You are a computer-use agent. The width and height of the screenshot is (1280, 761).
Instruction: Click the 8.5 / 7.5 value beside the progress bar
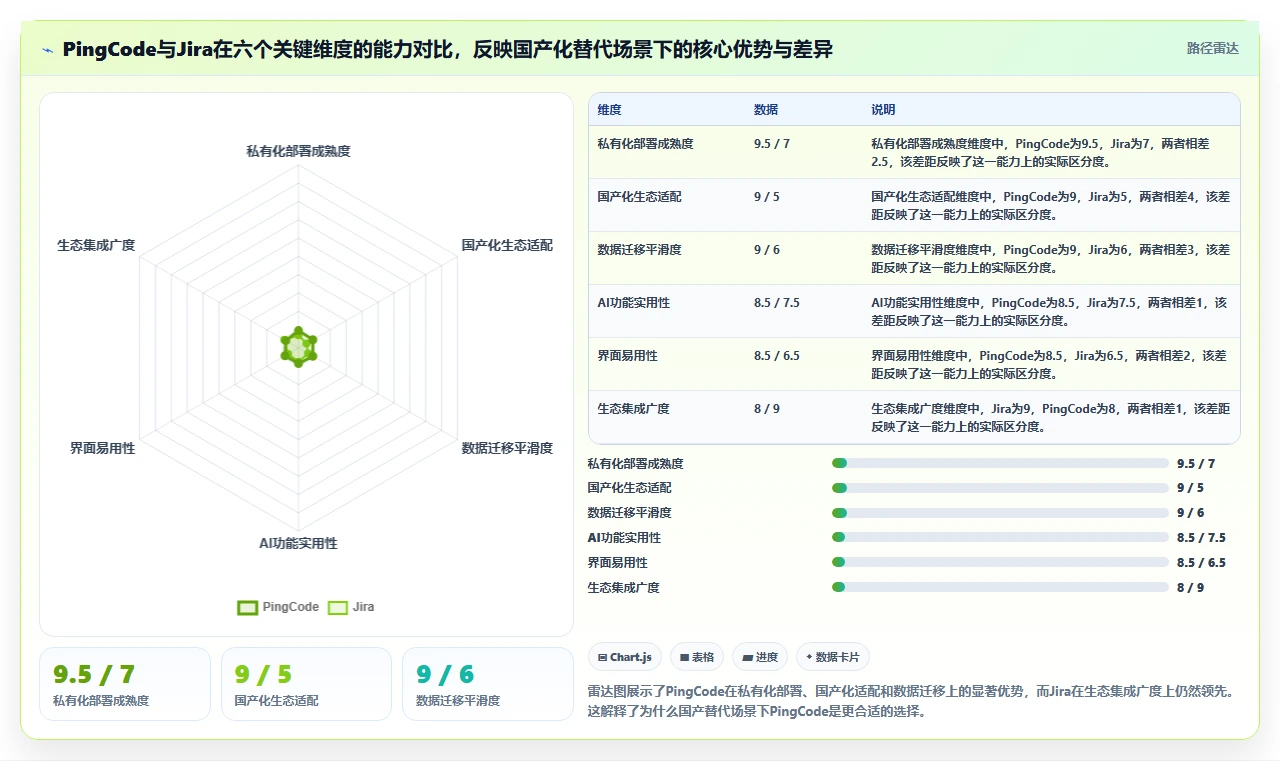tap(1201, 538)
